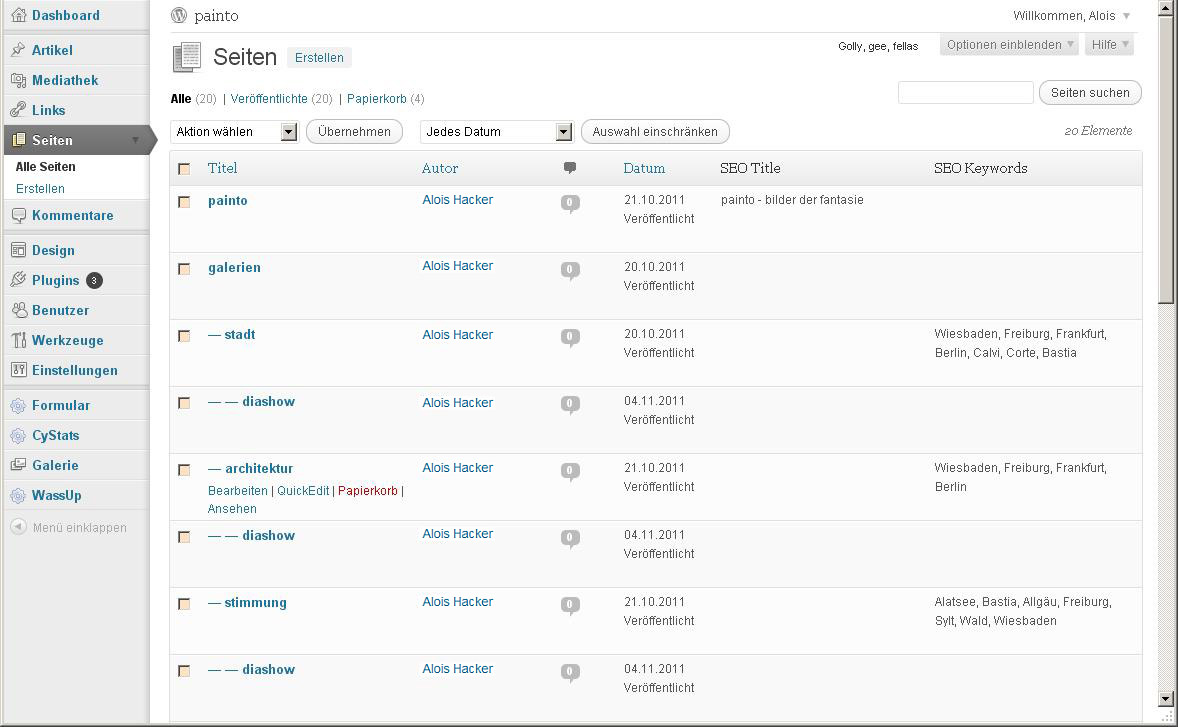Check the box for the painto page
Image resolution: width=1178 pixels, height=727 pixels.
click(x=184, y=202)
